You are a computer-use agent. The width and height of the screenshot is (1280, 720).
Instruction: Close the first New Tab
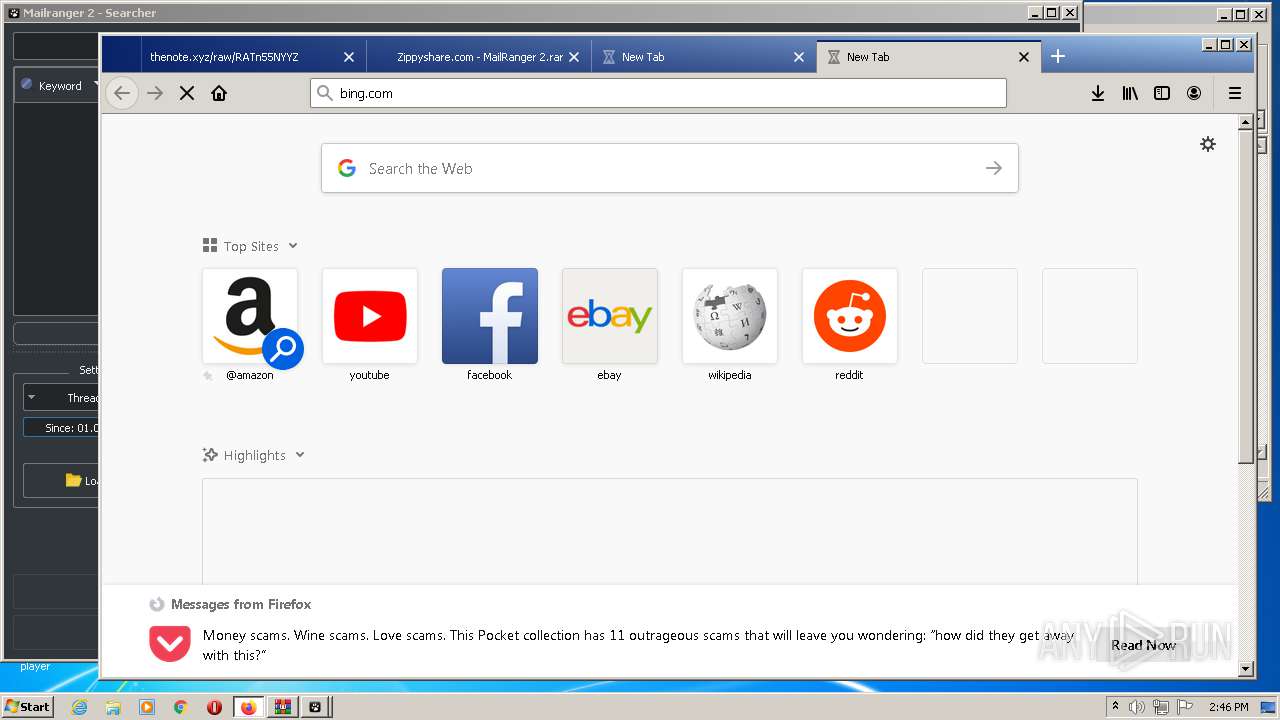(799, 57)
